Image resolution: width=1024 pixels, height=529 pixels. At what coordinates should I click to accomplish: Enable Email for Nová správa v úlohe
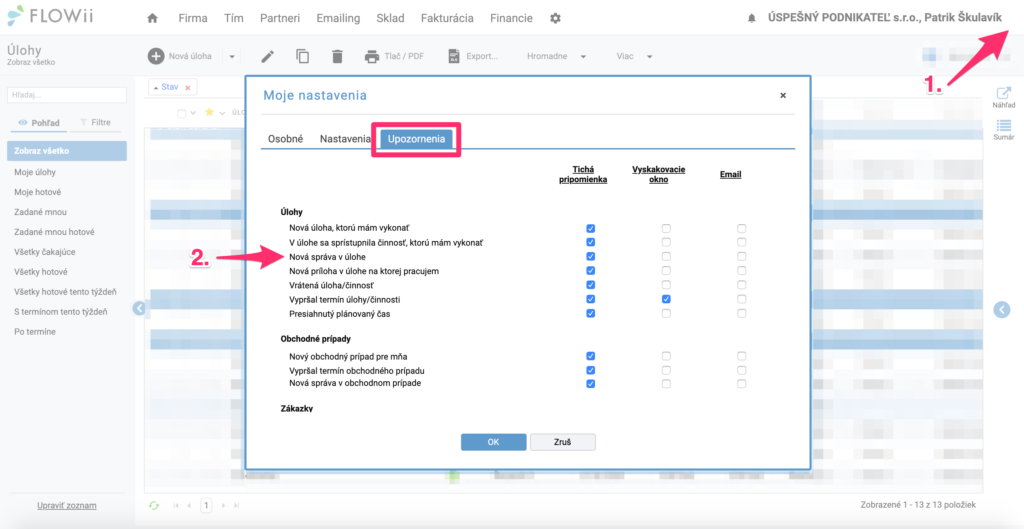coord(741,257)
